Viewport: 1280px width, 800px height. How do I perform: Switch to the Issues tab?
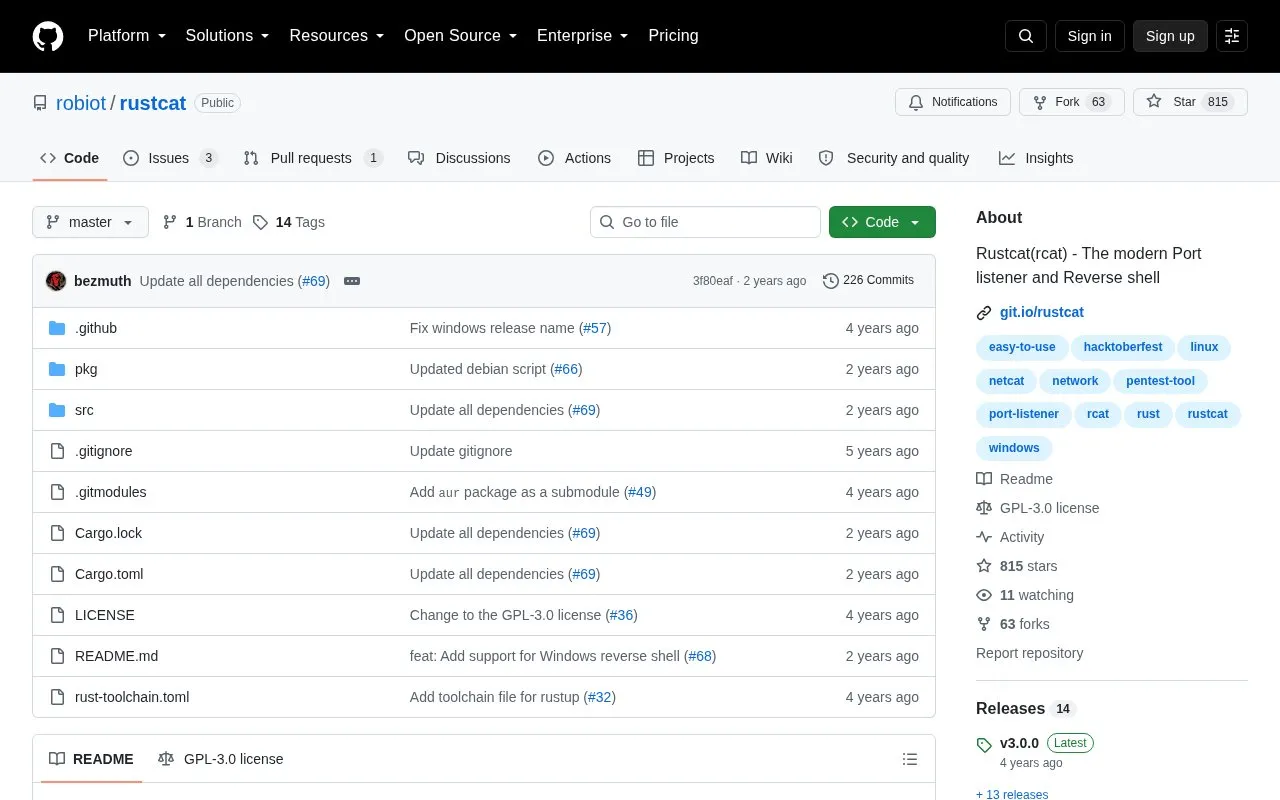click(x=170, y=158)
